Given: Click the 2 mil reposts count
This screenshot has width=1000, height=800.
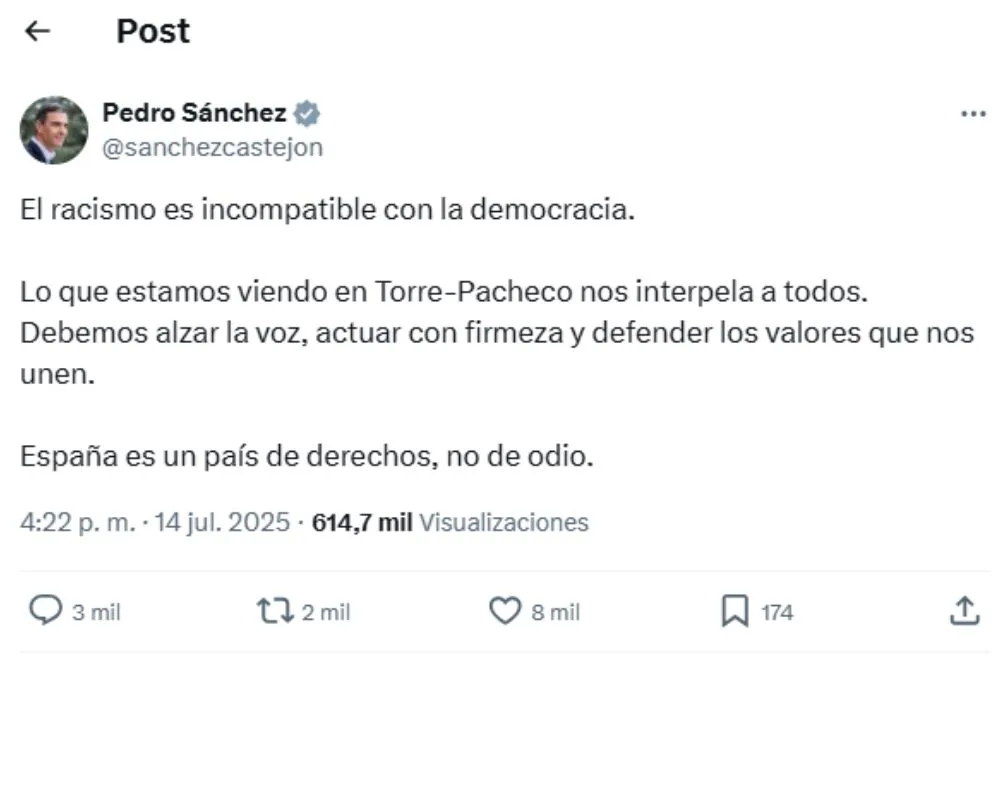Looking at the screenshot, I should tap(326, 612).
